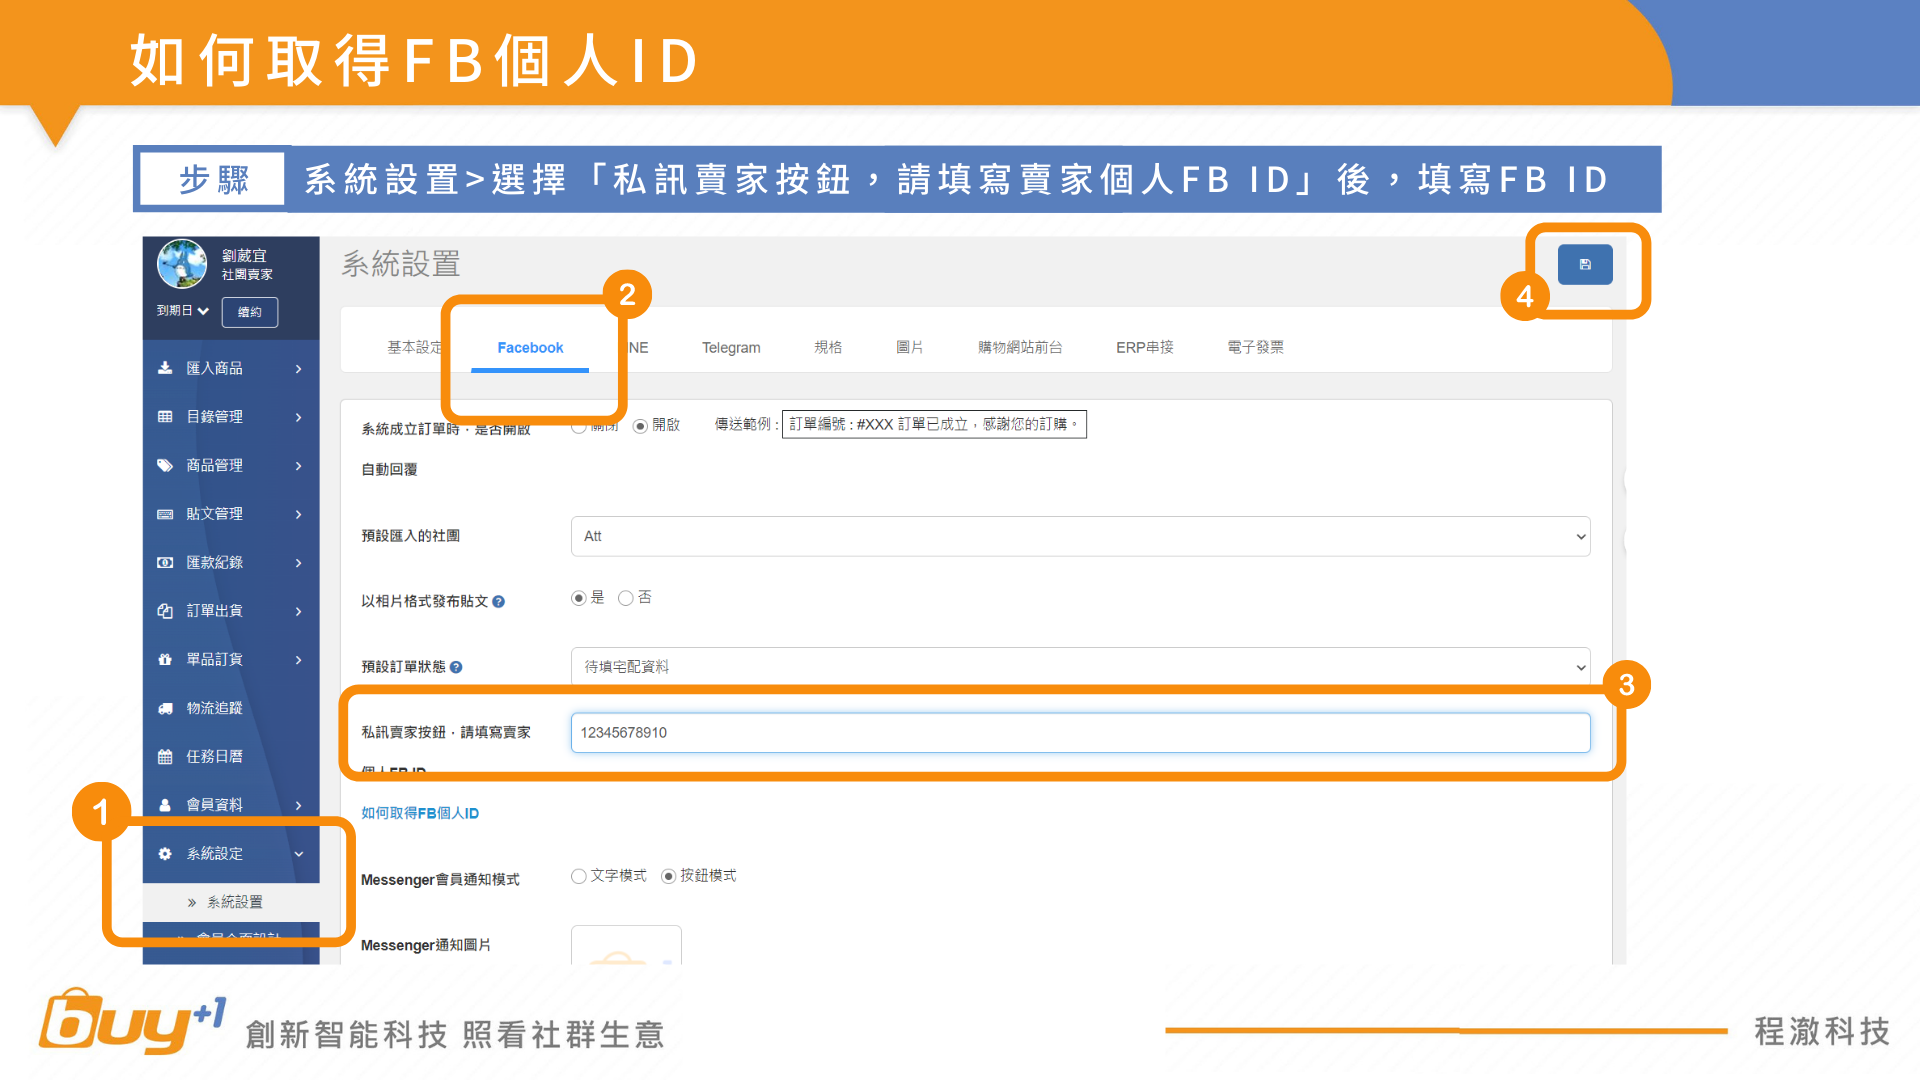Image resolution: width=1920 pixels, height=1080 pixels.
Task: Open the 預設訂單狀態 dropdown
Action: click(1080, 666)
